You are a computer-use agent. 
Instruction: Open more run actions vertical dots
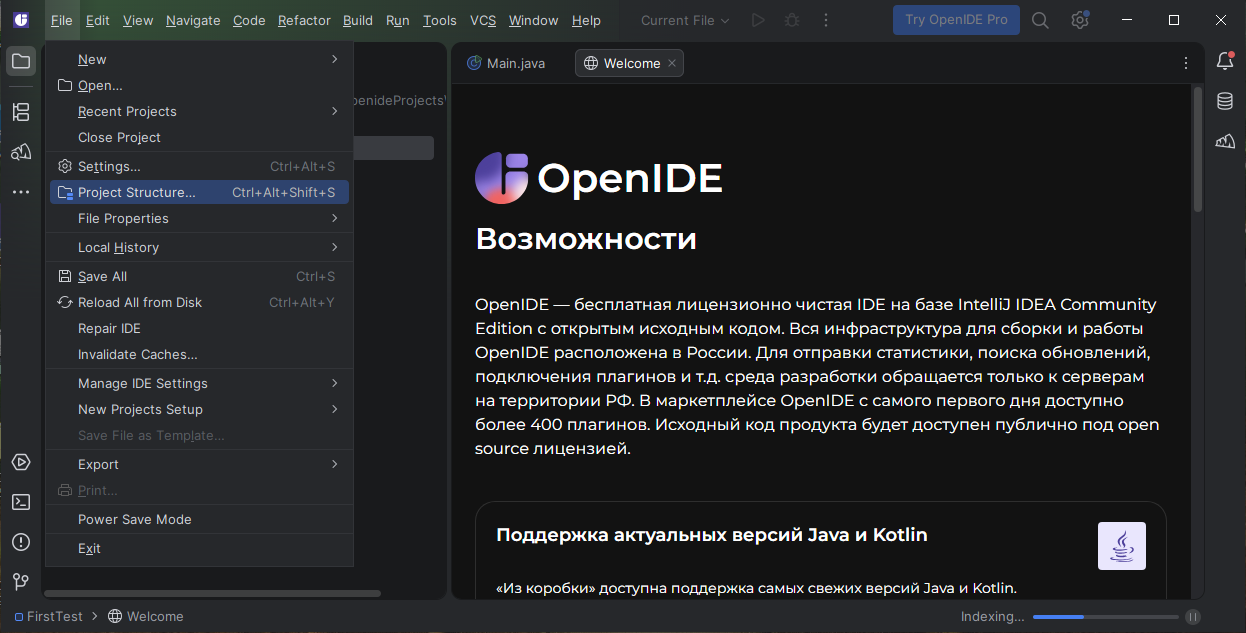(825, 20)
